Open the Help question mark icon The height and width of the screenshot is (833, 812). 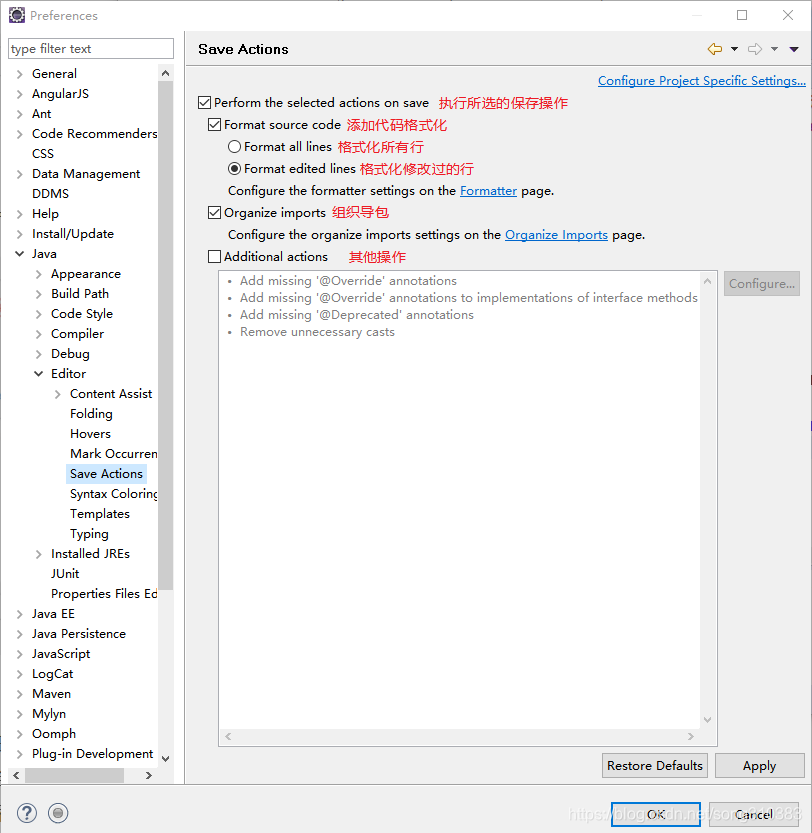tap(27, 813)
